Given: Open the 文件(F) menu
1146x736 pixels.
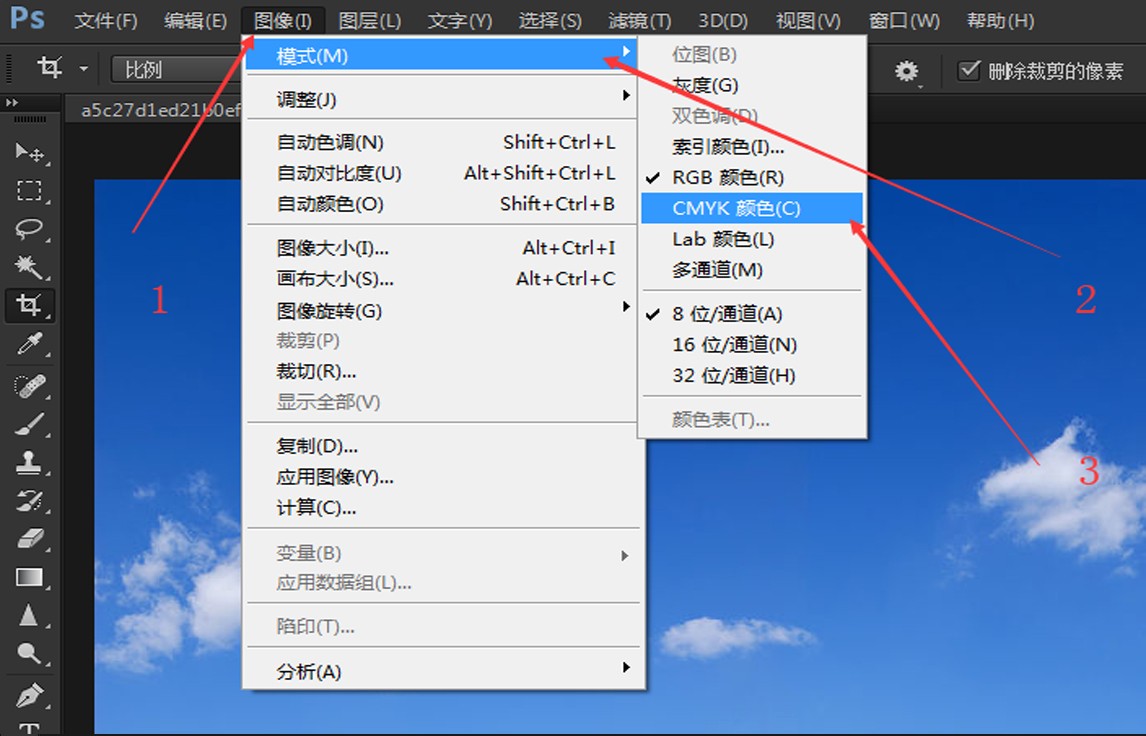Looking at the screenshot, I should coord(105,20).
